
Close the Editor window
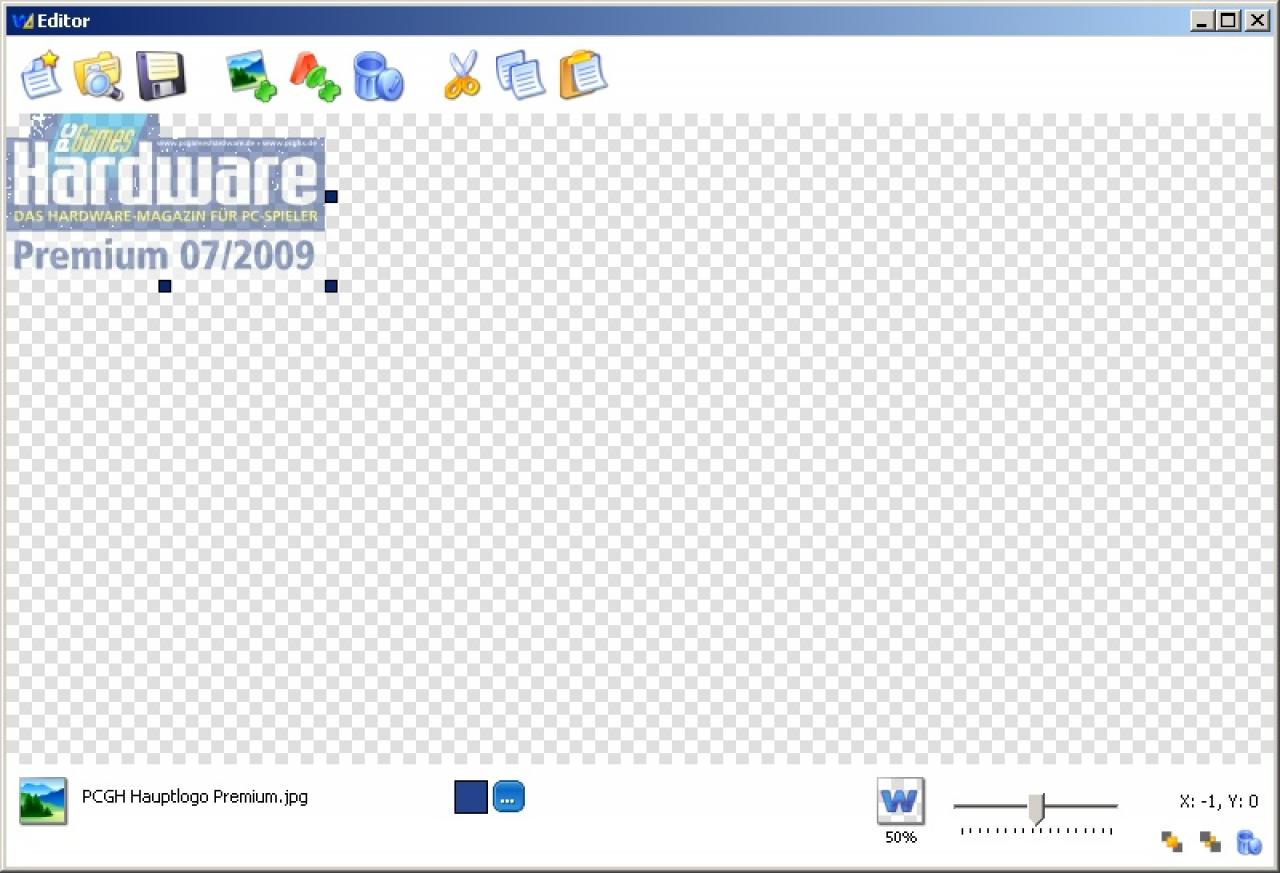(1256, 20)
